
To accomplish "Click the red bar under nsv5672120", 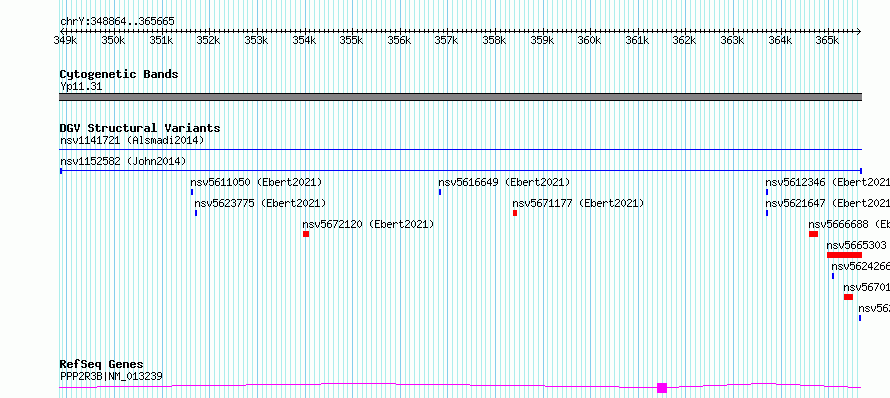I will [306, 234].
